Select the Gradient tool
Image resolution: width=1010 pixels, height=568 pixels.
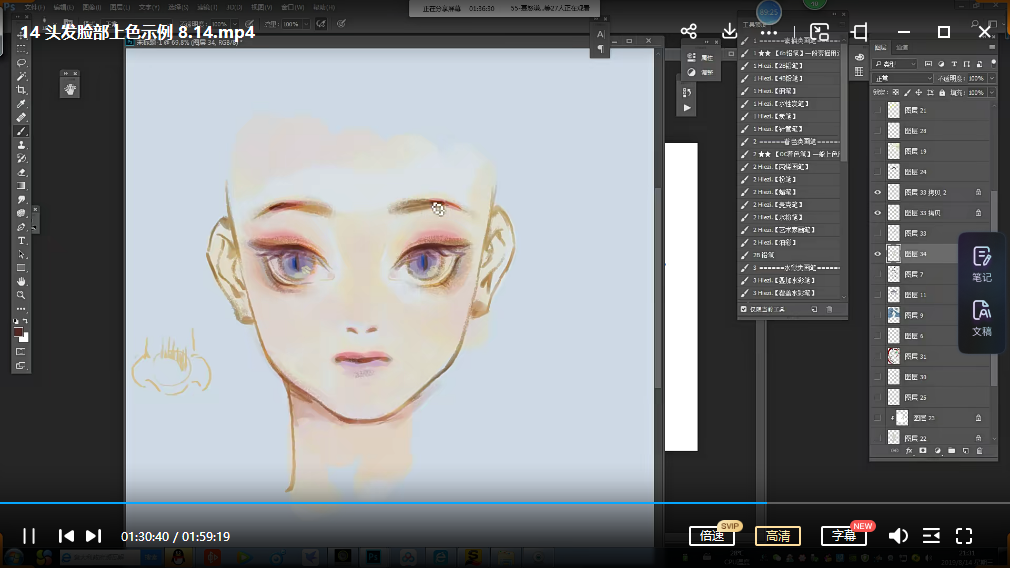(21, 186)
